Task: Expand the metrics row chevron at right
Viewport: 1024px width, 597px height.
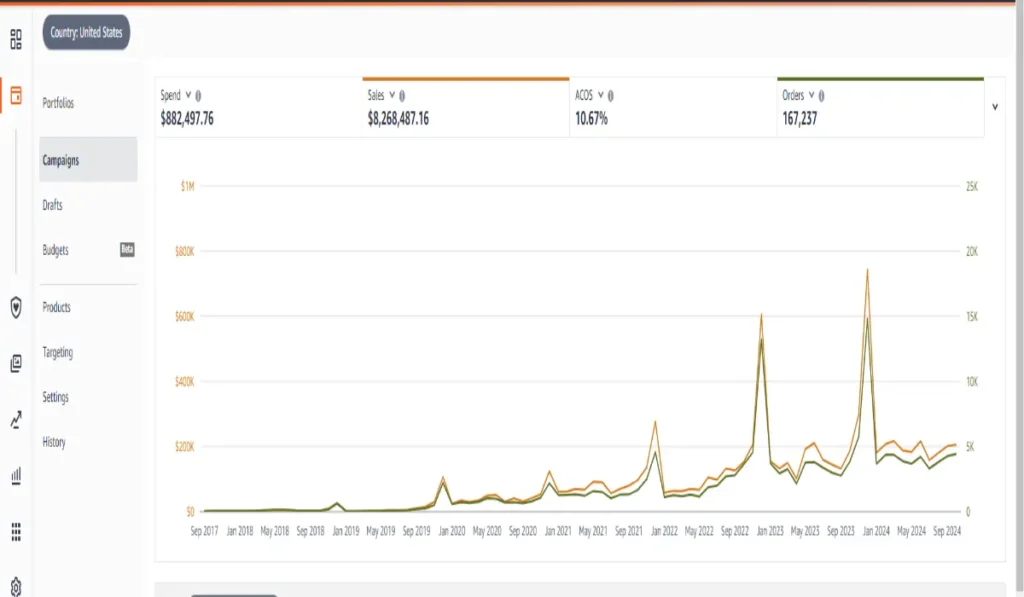Action: (x=995, y=106)
